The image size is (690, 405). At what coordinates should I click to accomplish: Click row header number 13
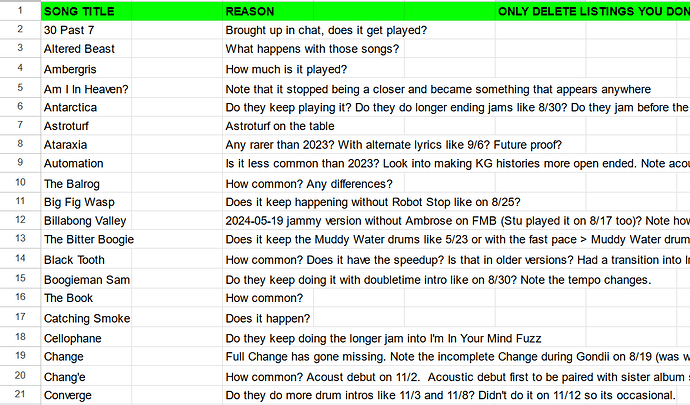click(x=20, y=239)
